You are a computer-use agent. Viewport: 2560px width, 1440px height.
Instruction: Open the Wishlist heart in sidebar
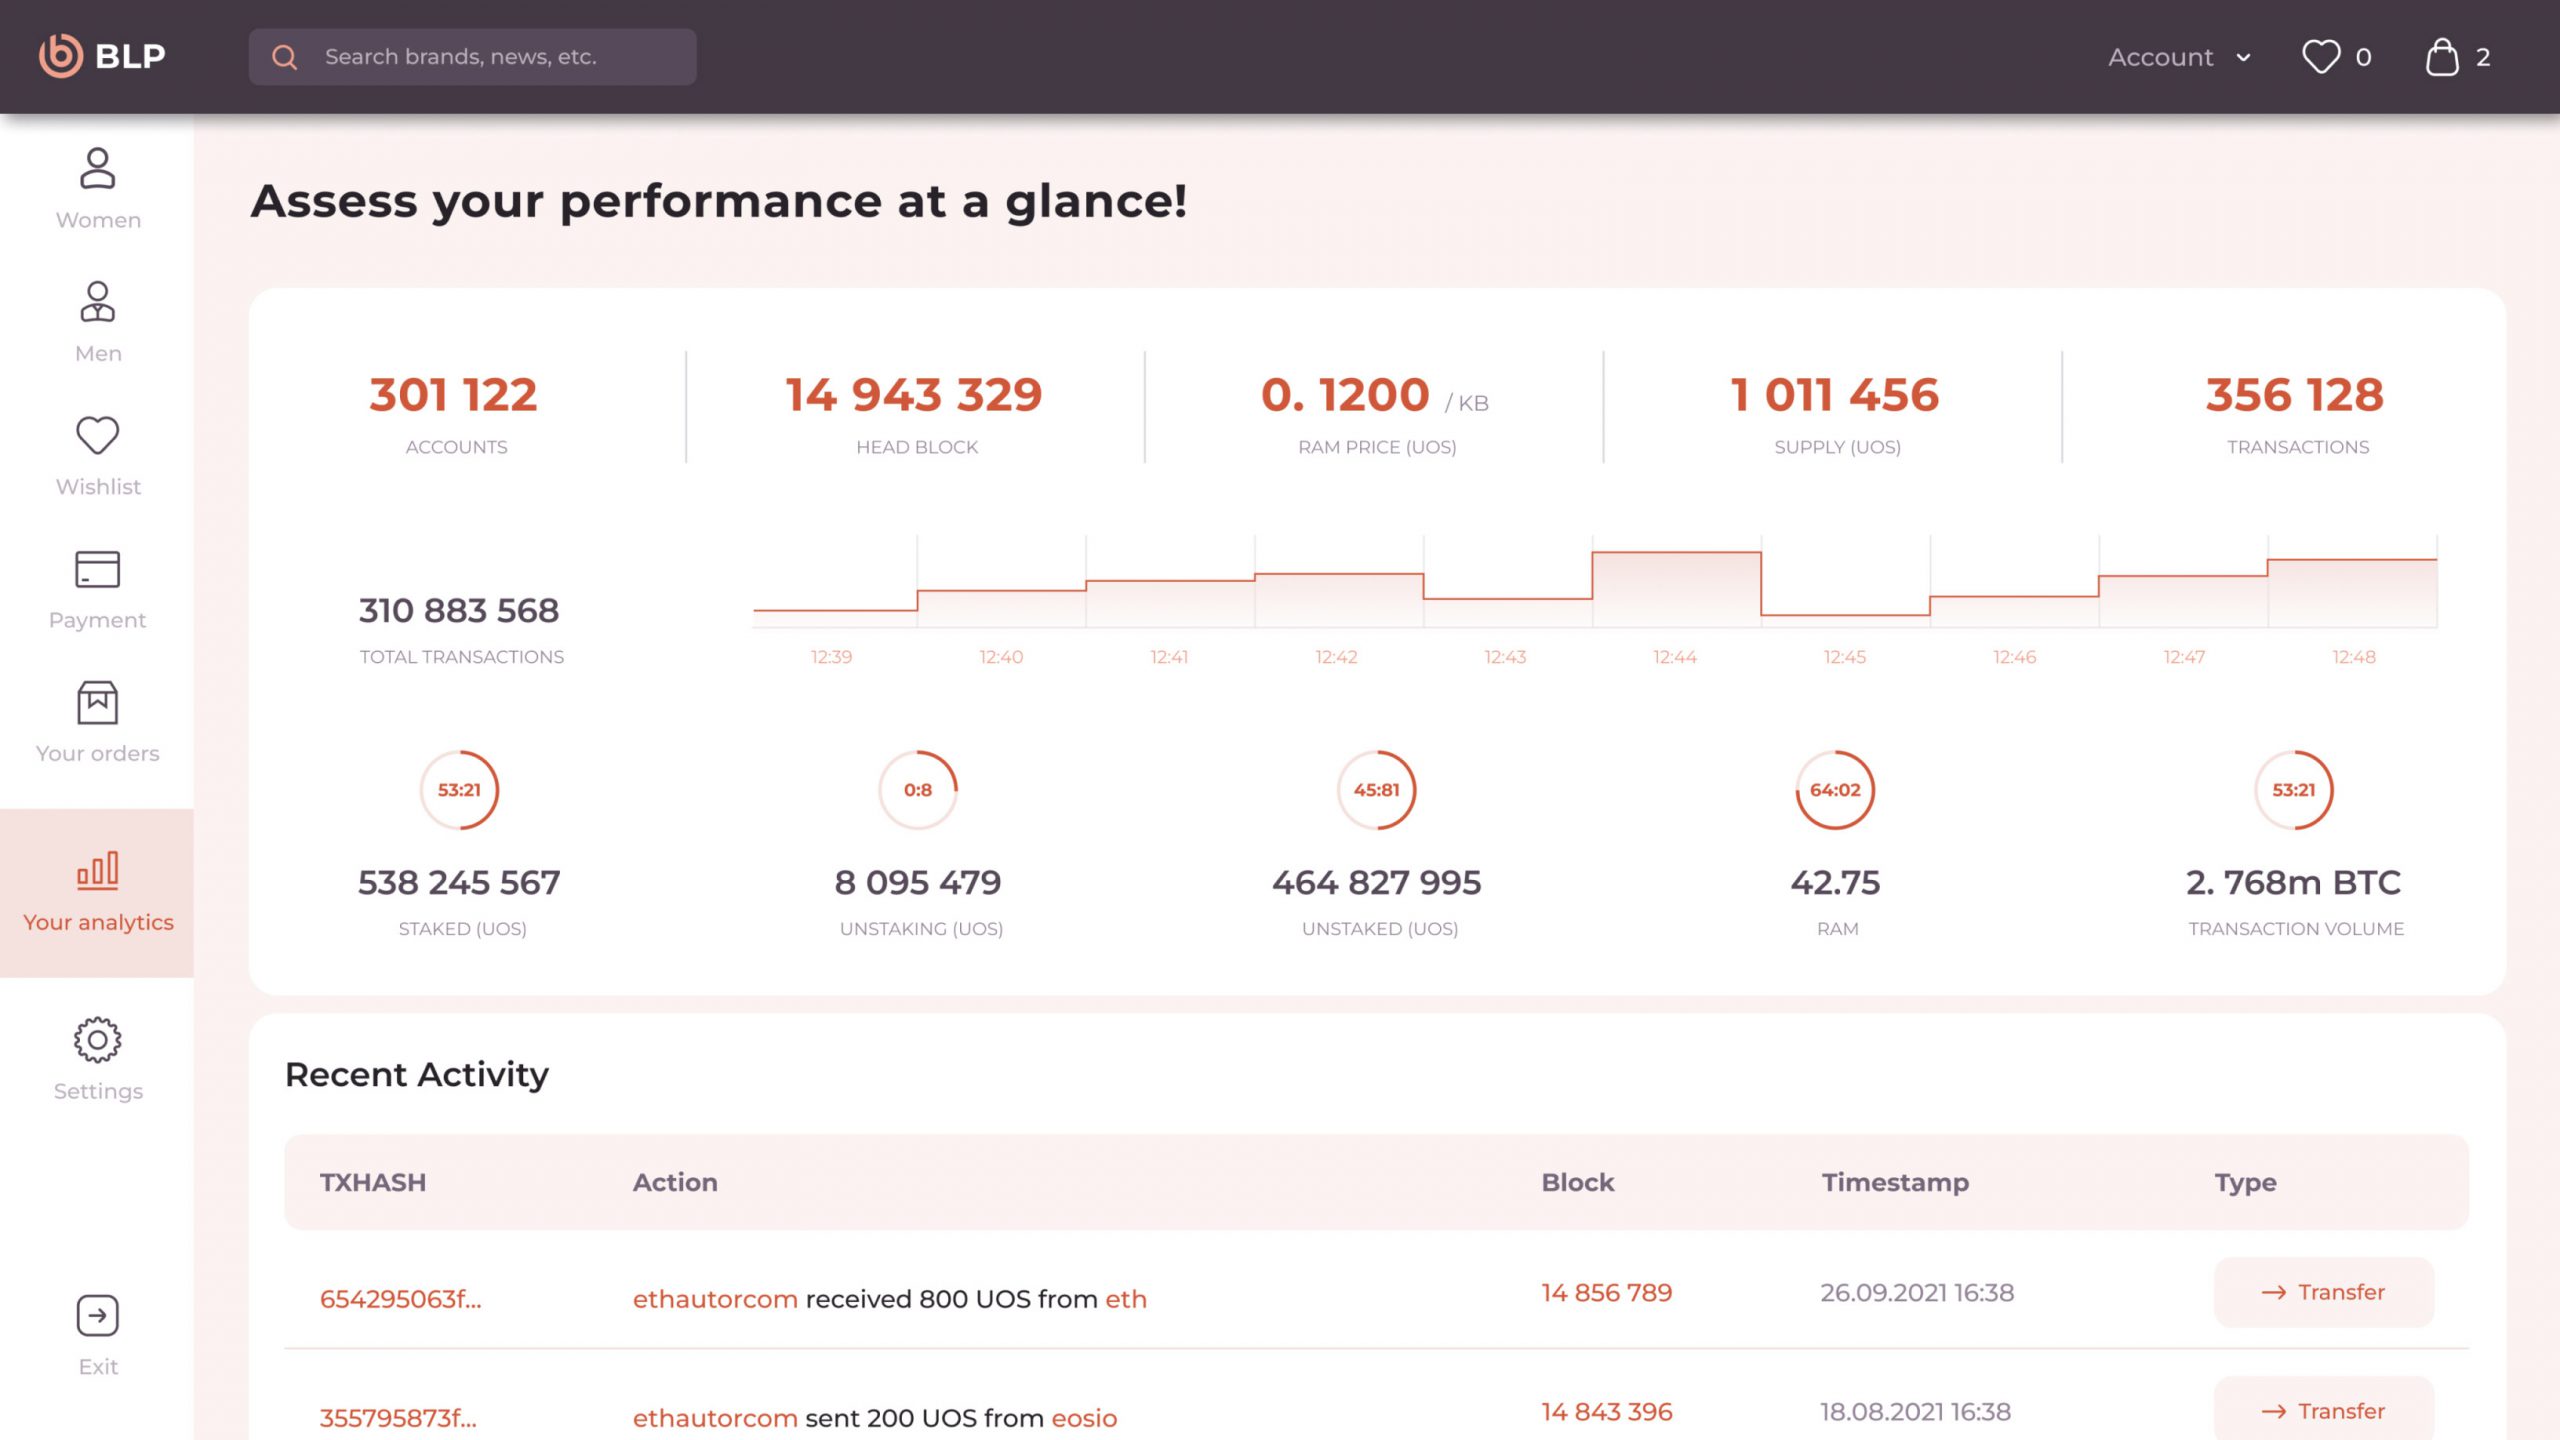coord(97,436)
